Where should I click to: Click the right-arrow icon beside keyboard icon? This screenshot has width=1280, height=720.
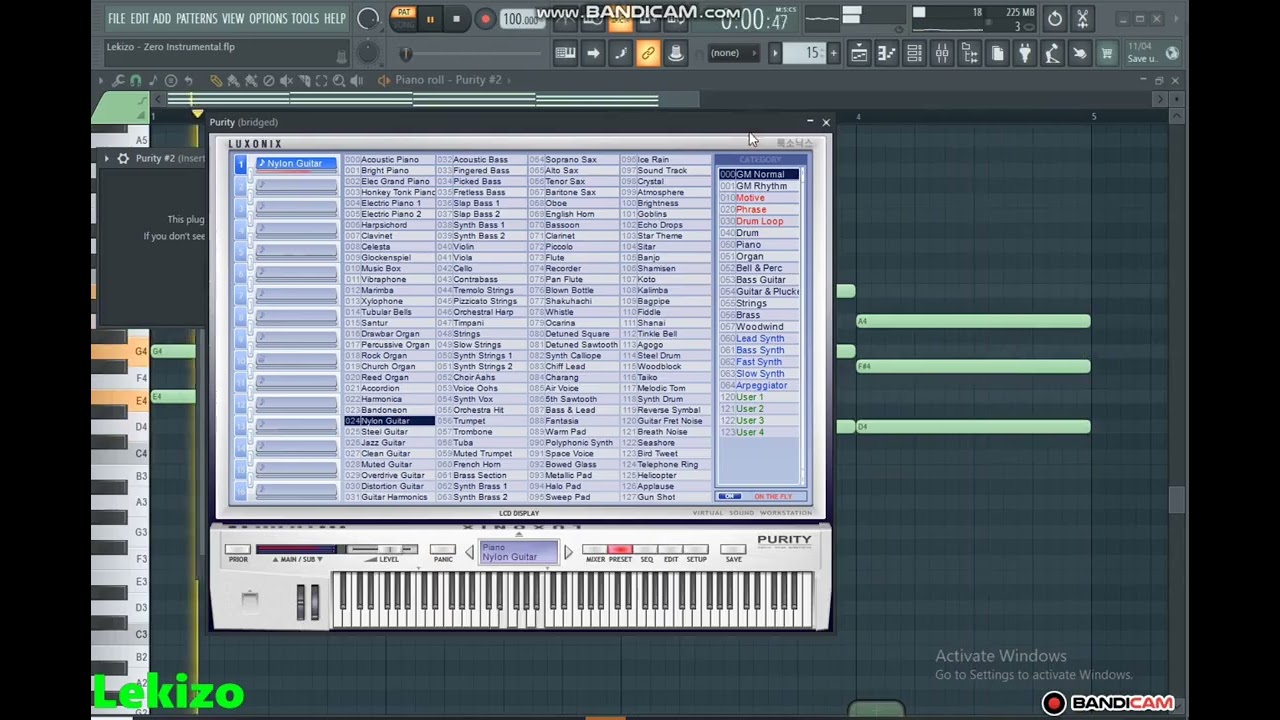coord(593,54)
